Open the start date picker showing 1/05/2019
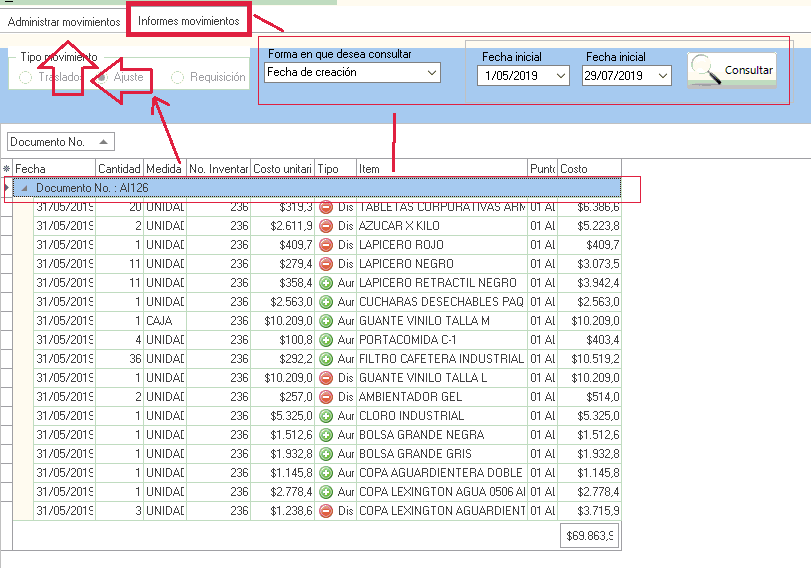811x568 pixels. coord(560,76)
